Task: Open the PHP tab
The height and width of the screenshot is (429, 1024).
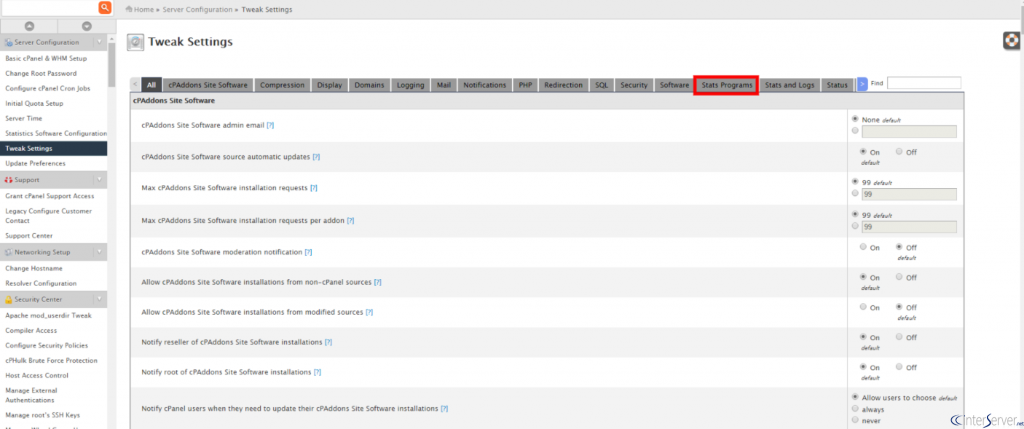Action: tap(525, 86)
